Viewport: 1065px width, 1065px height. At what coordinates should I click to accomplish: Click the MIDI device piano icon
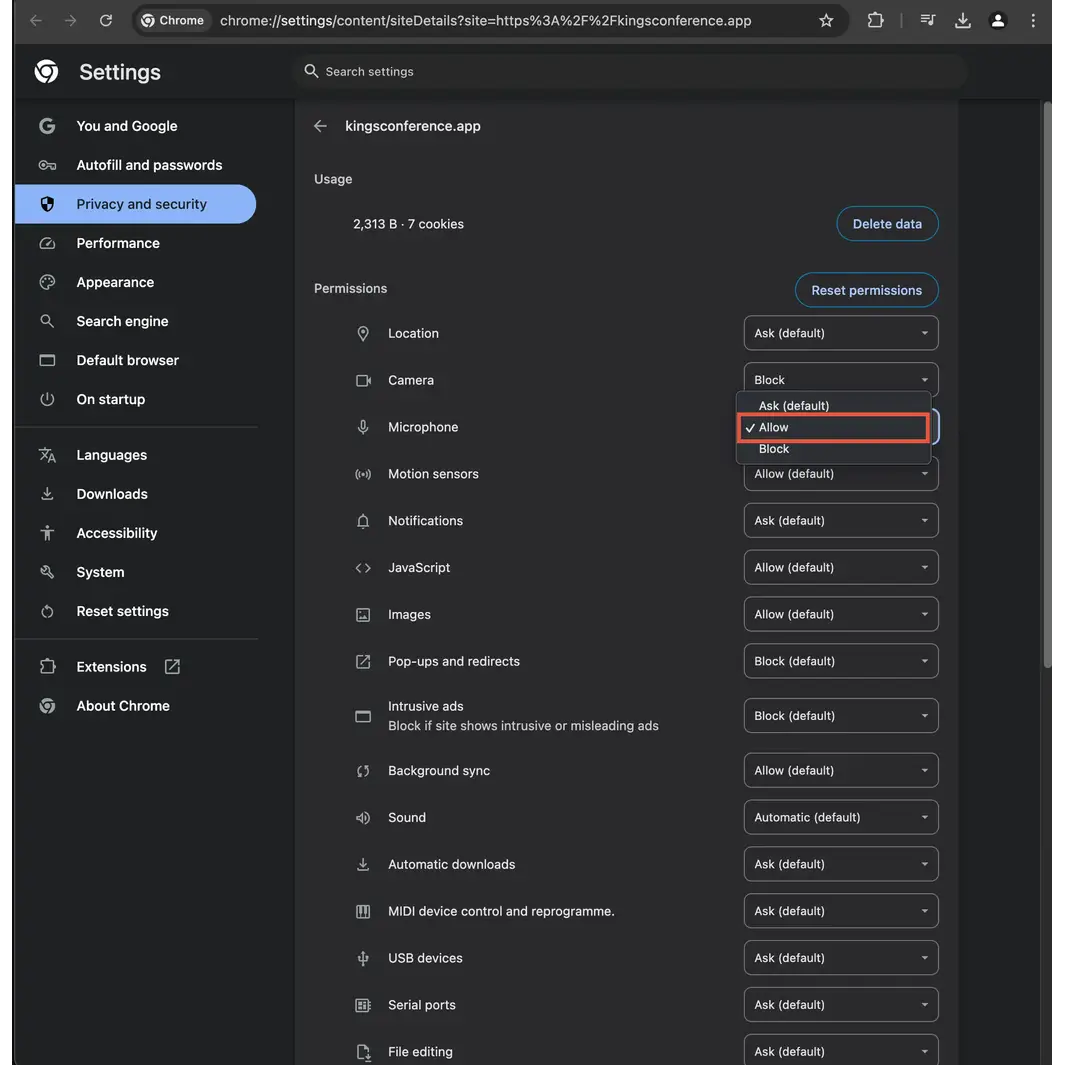click(363, 911)
